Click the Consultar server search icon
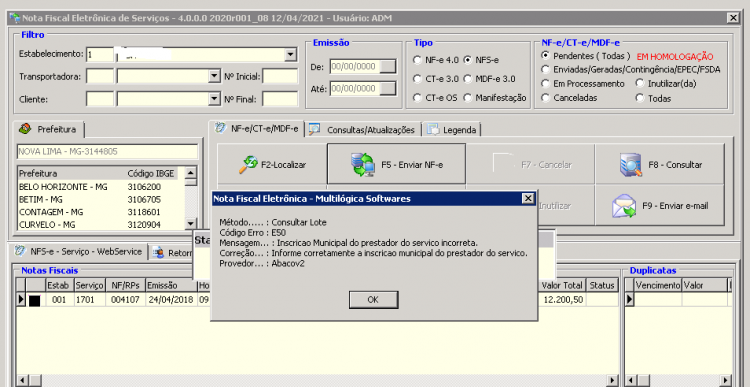750x387 pixels. pyautogui.click(x=631, y=165)
